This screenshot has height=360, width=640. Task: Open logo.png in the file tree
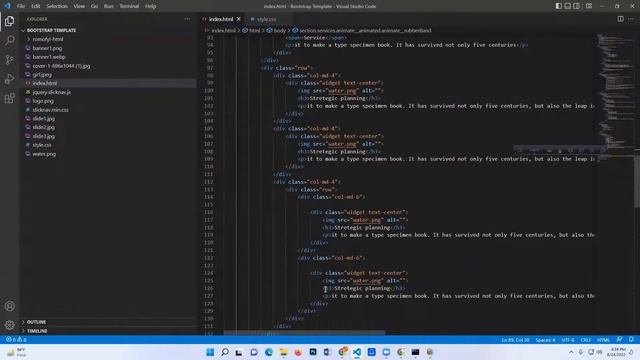tap(43, 101)
